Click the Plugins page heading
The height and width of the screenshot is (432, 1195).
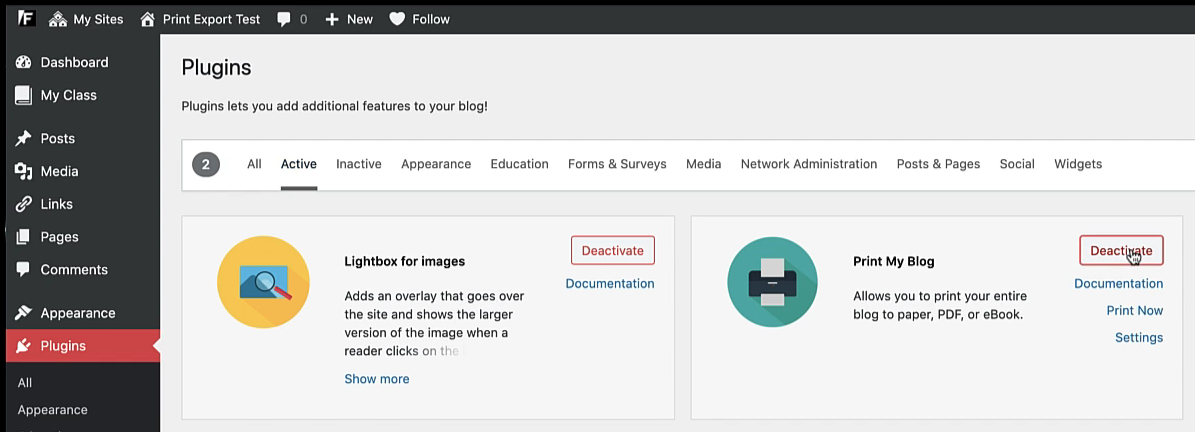point(216,68)
